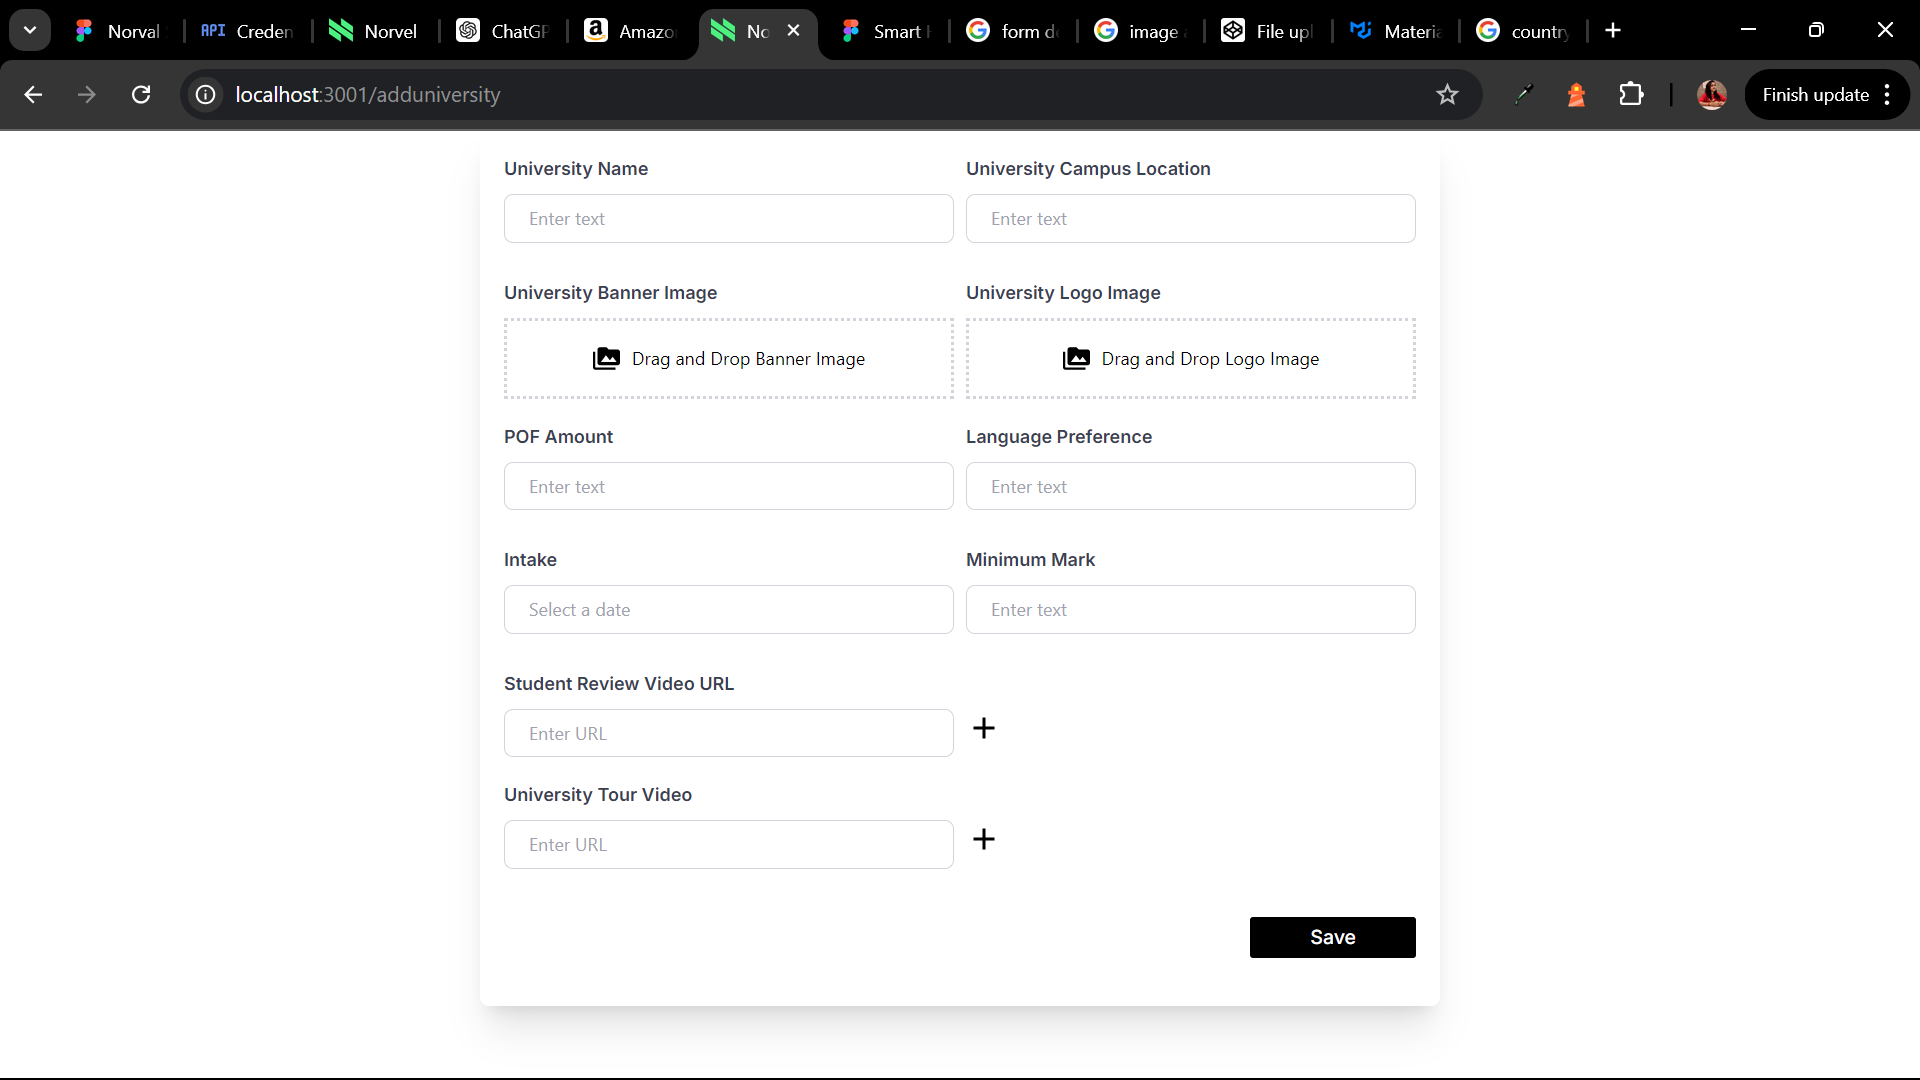Click the logo image upload icon
This screenshot has width=1920, height=1080.
(x=1076, y=358)
